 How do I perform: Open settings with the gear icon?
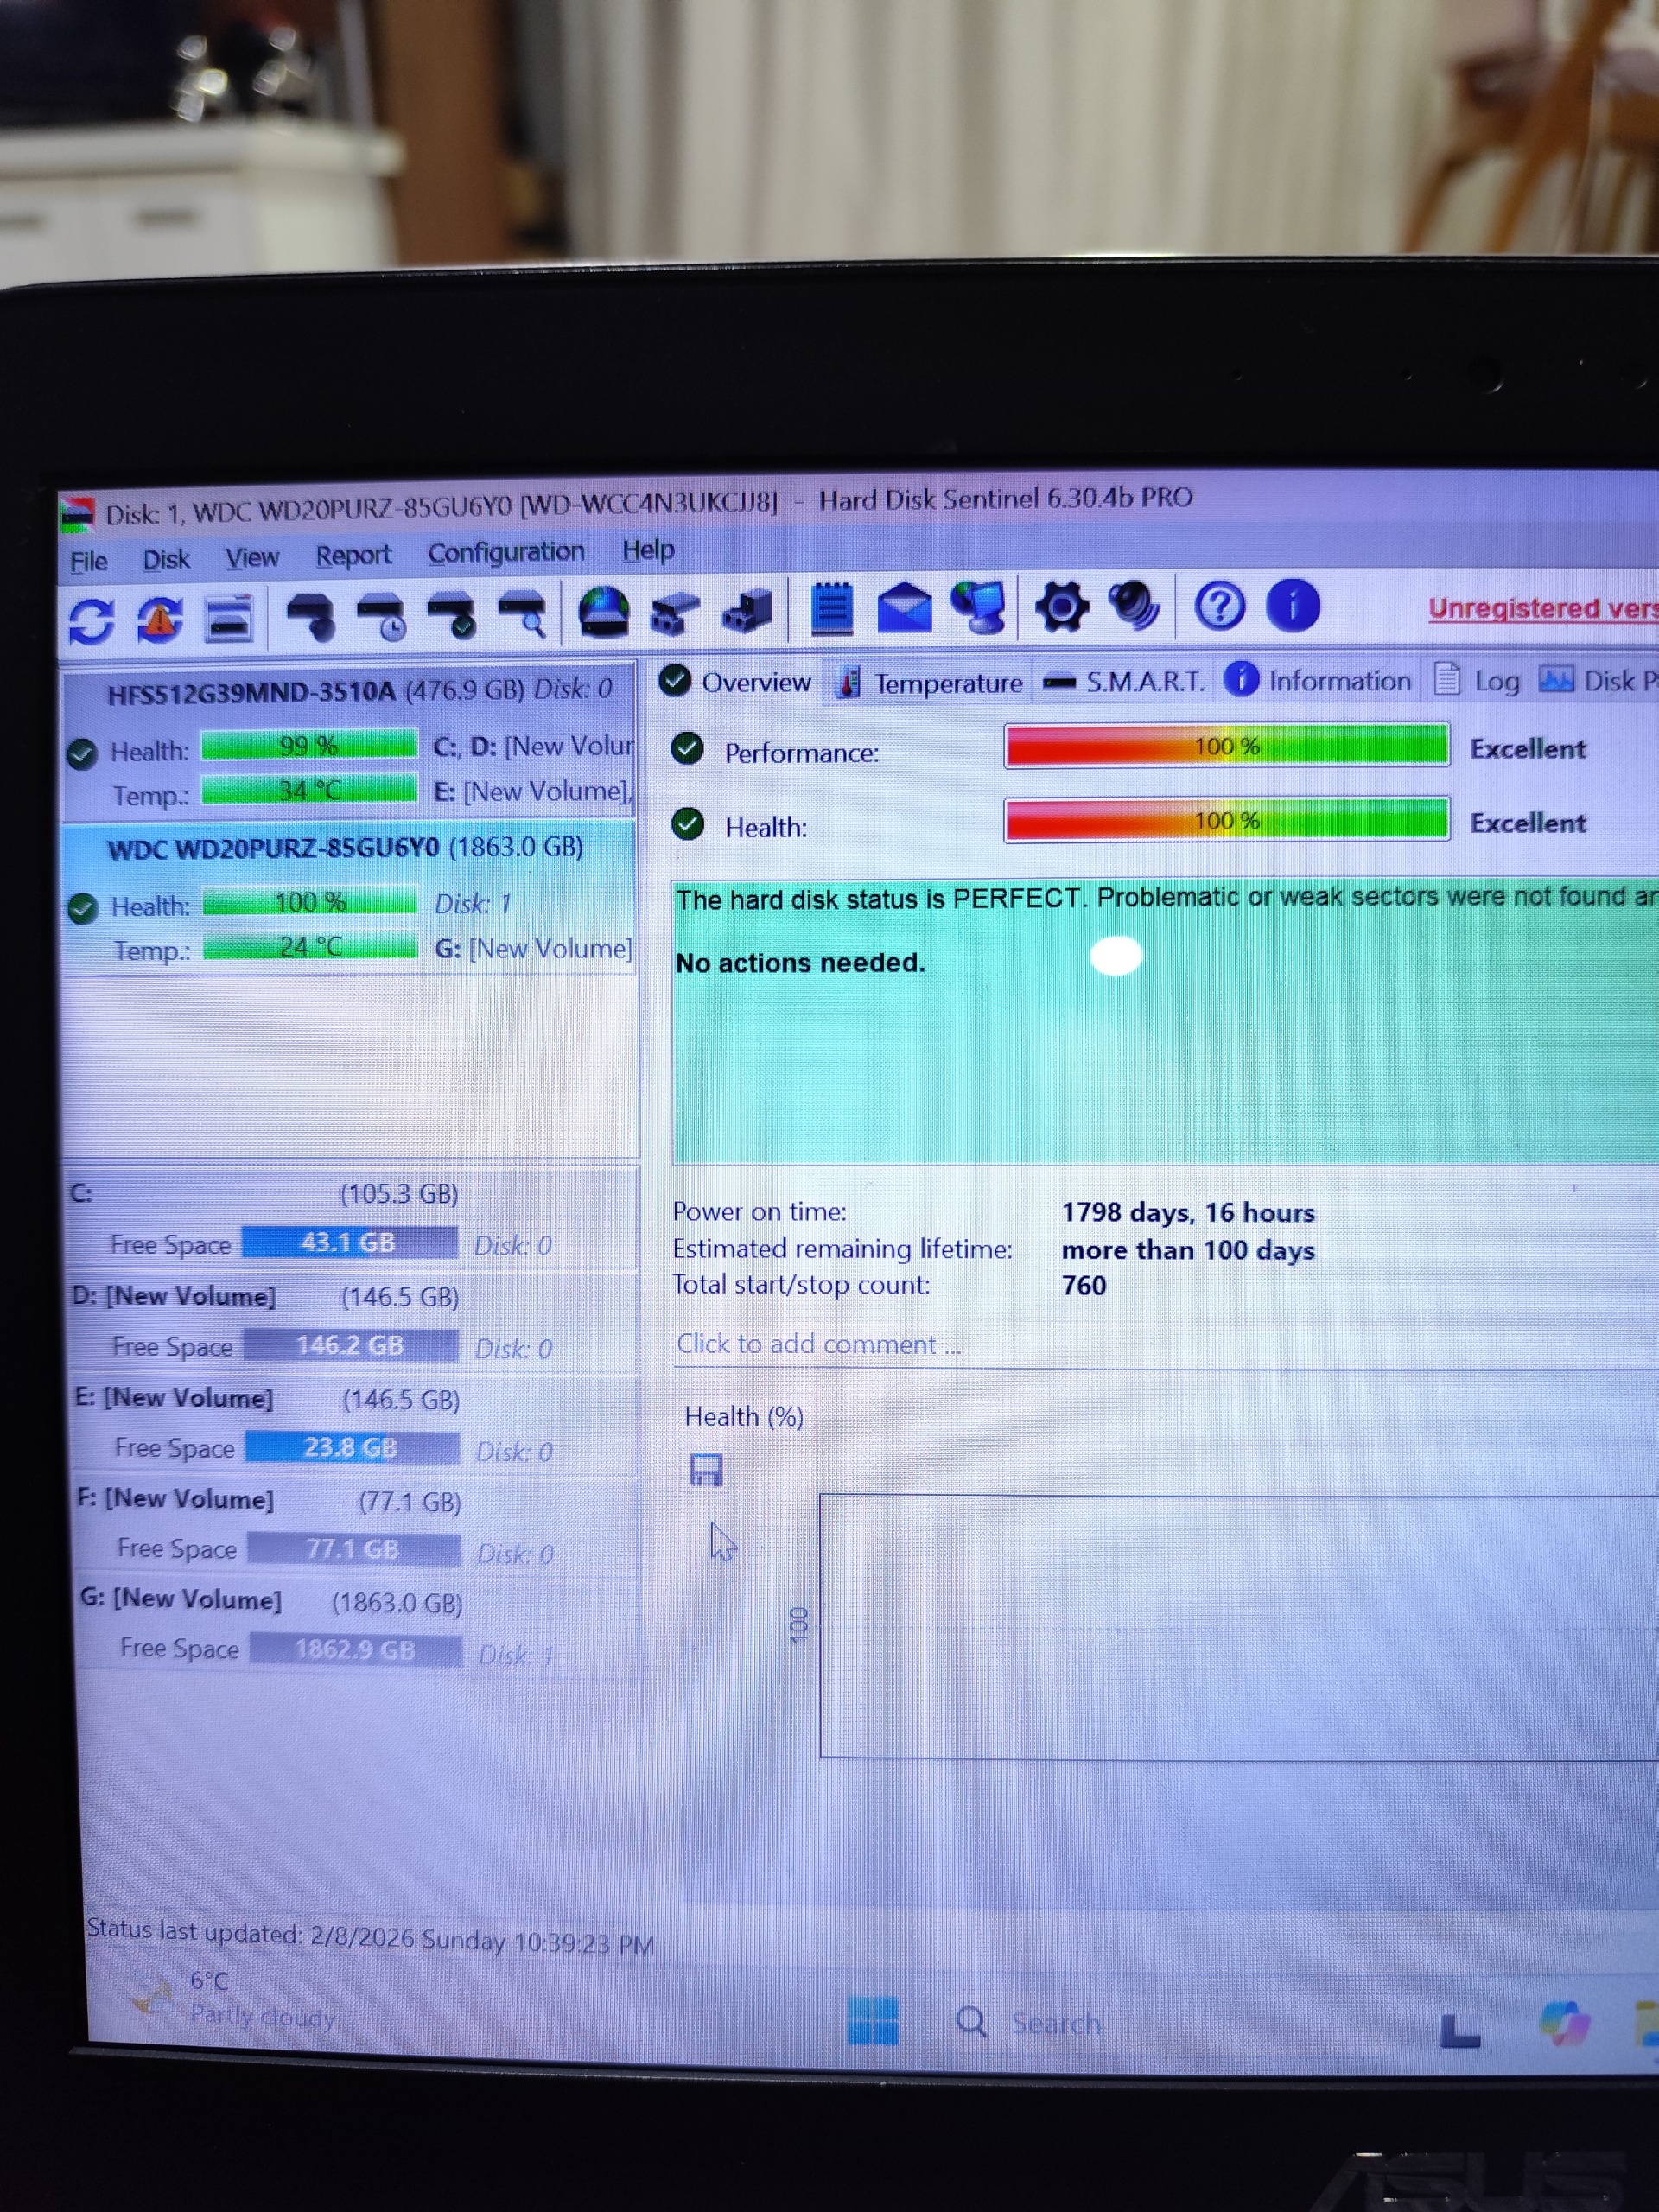click(1060, 607)
